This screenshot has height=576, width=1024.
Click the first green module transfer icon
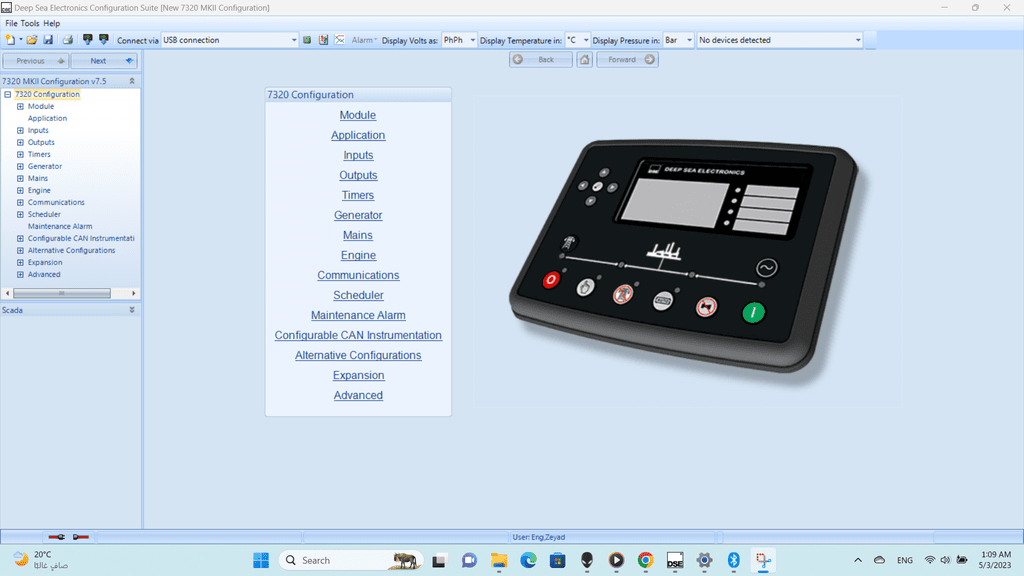88,40
